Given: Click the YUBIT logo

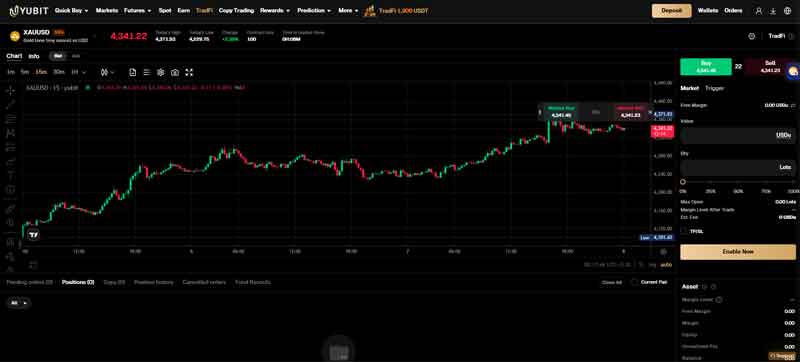Looking at the screenshot, I should click(x=30, y=10).
